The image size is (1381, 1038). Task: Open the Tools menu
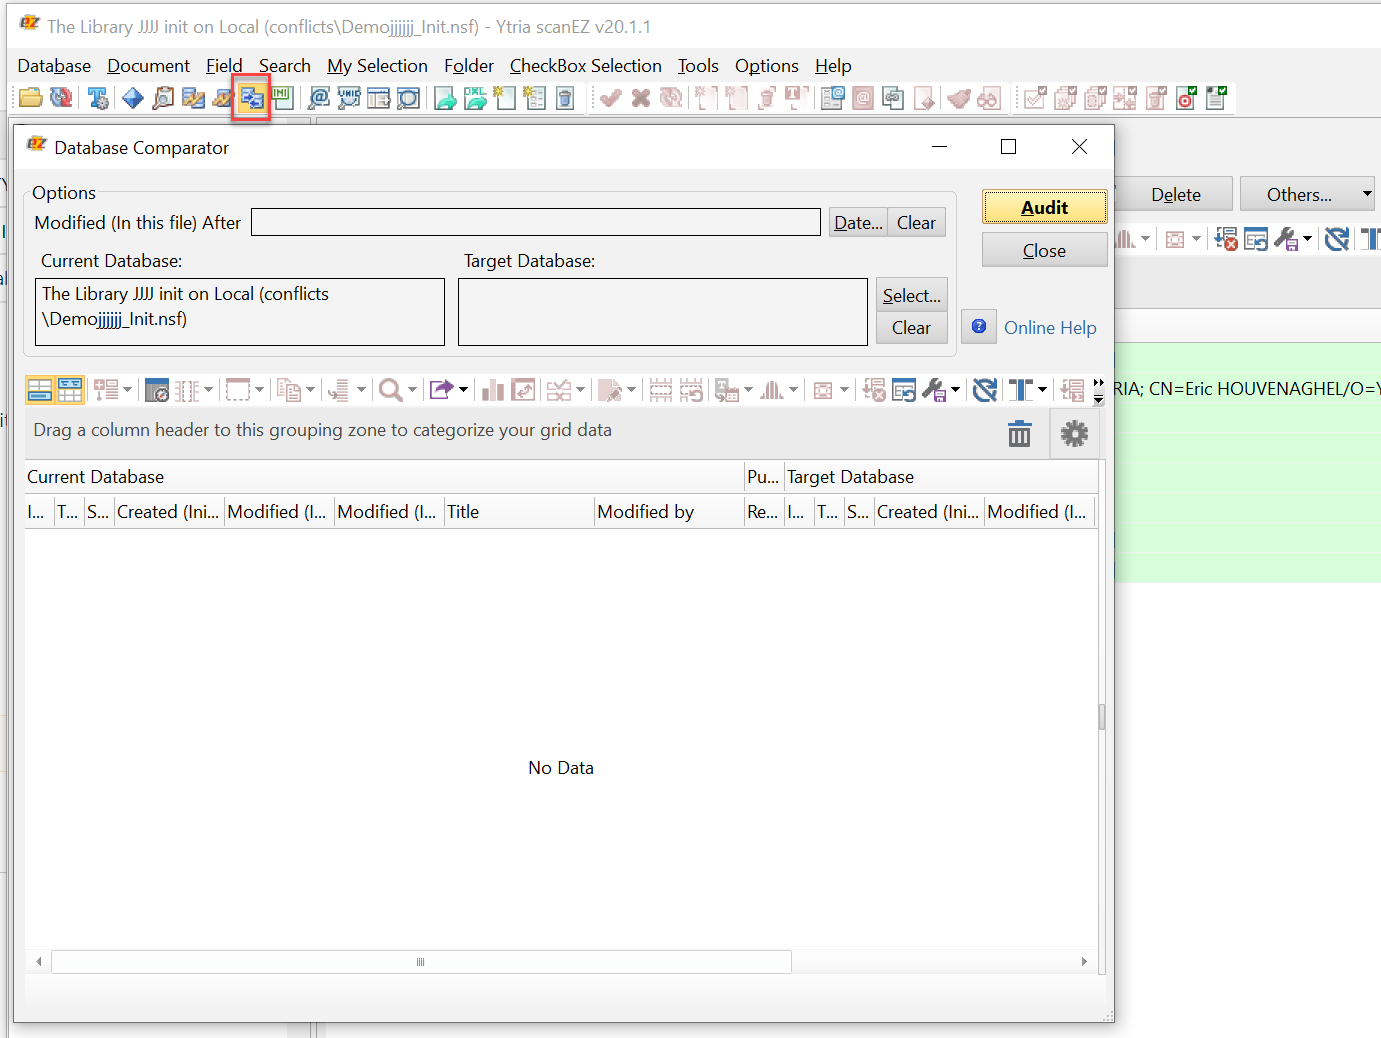click(697, 66)
